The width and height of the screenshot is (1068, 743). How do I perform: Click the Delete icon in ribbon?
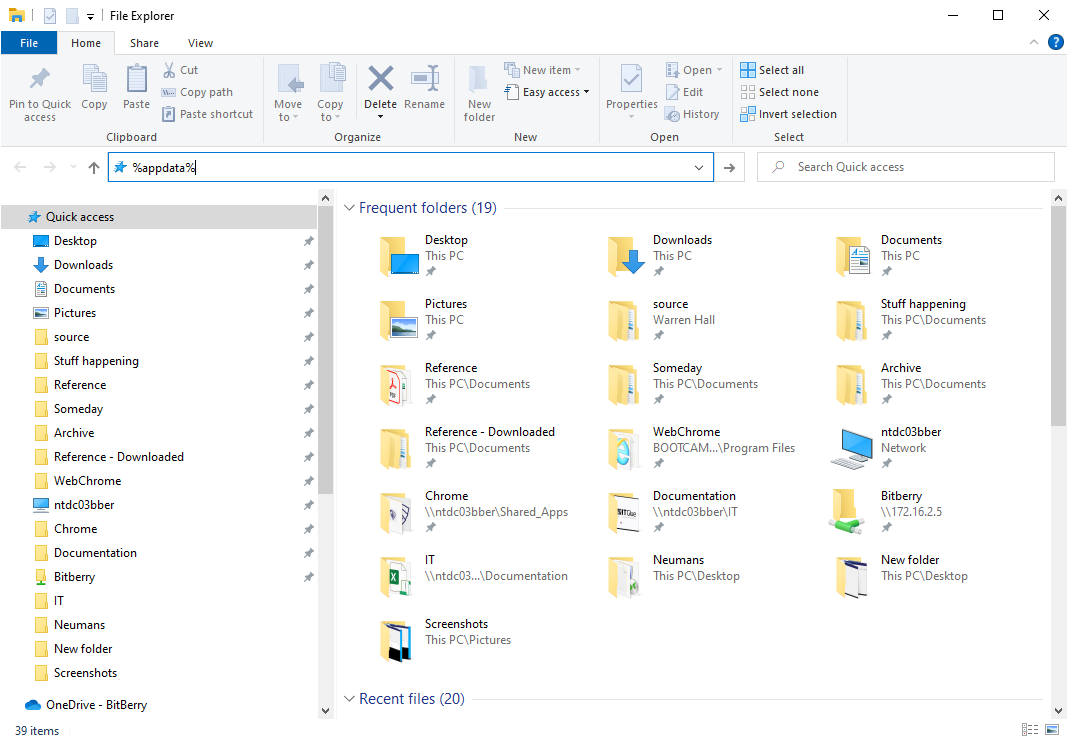tap(380, 80)
